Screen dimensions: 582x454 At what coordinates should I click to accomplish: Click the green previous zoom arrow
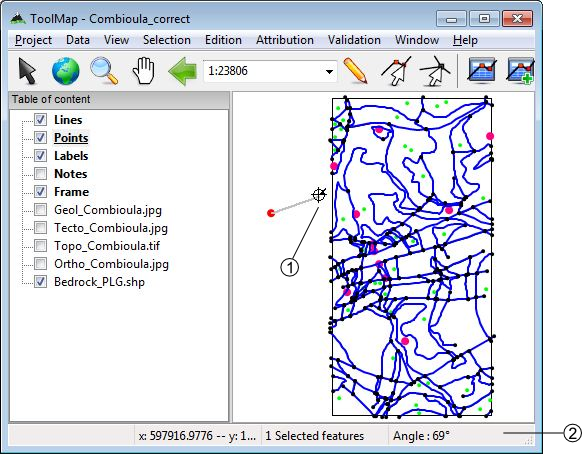(x=183, y=71)
